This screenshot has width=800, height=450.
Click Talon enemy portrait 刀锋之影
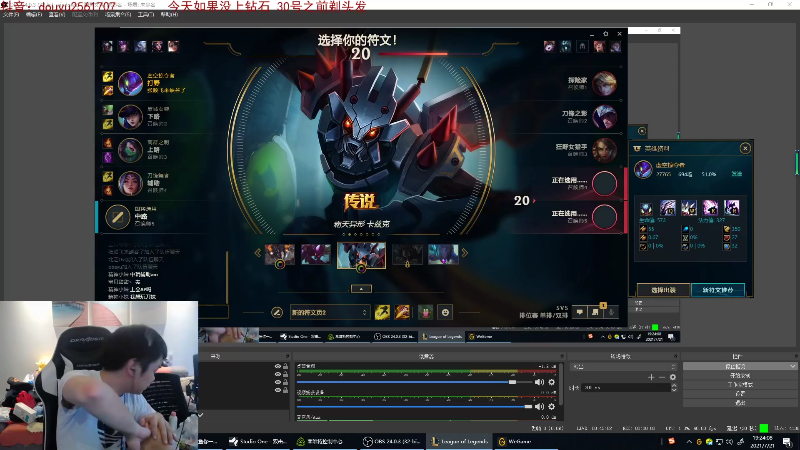pyautogui.click(x=605, y=117)
